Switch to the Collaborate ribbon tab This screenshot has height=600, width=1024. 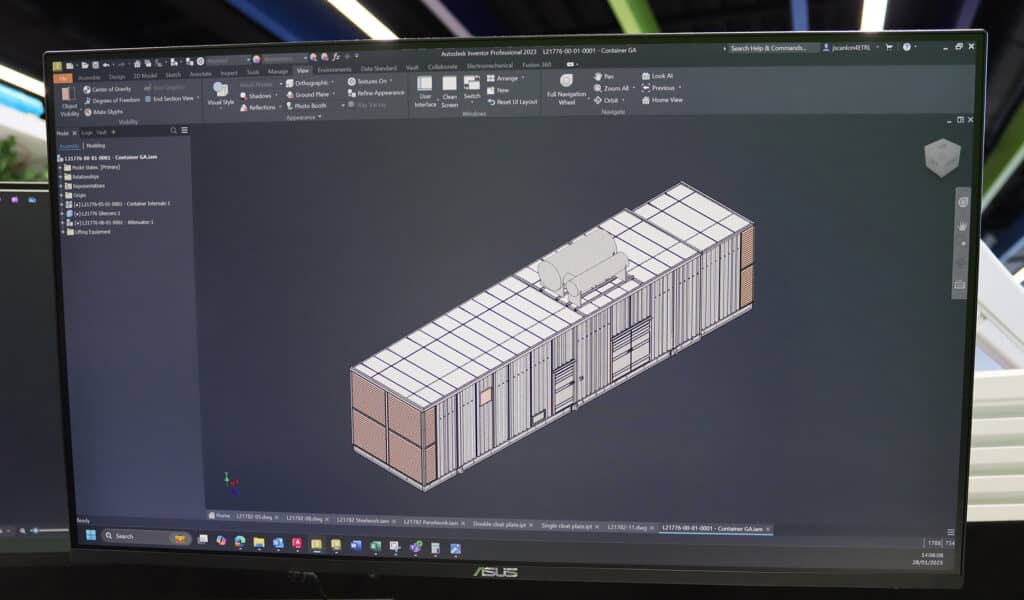(443, 67)
